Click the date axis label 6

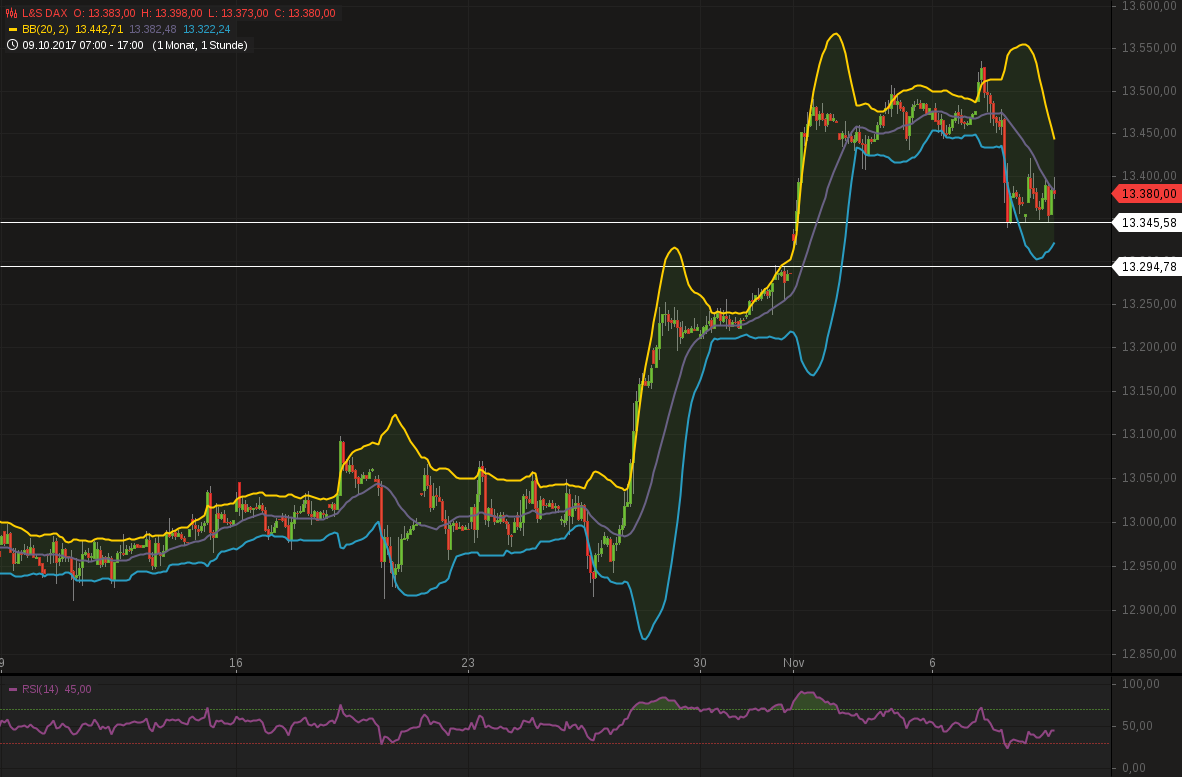coord(932,663)
